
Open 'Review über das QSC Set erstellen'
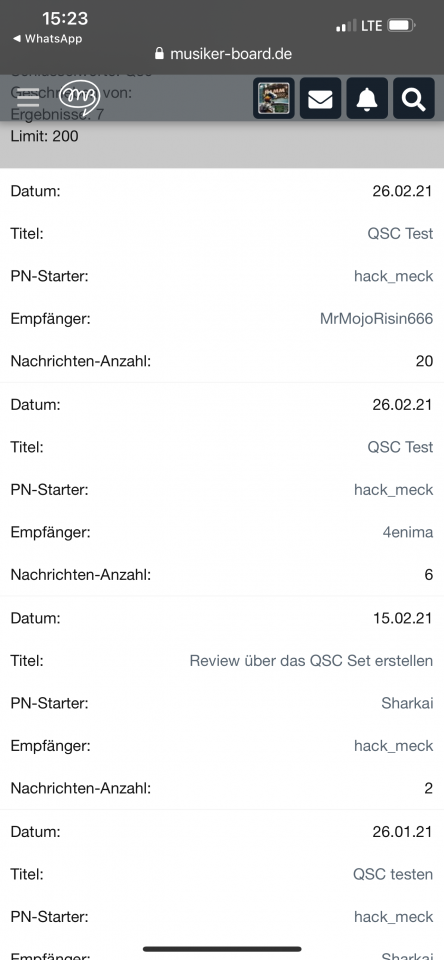[311, 661]
